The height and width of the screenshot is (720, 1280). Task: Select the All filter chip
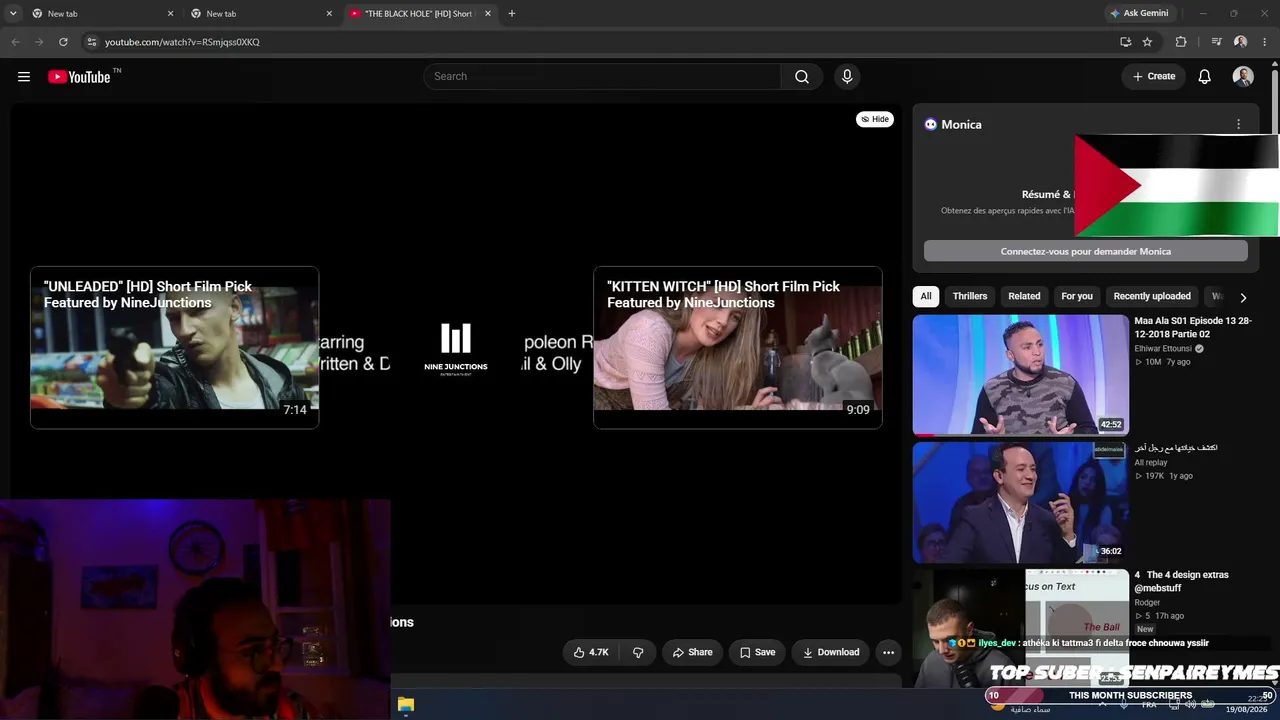point(926,297)
